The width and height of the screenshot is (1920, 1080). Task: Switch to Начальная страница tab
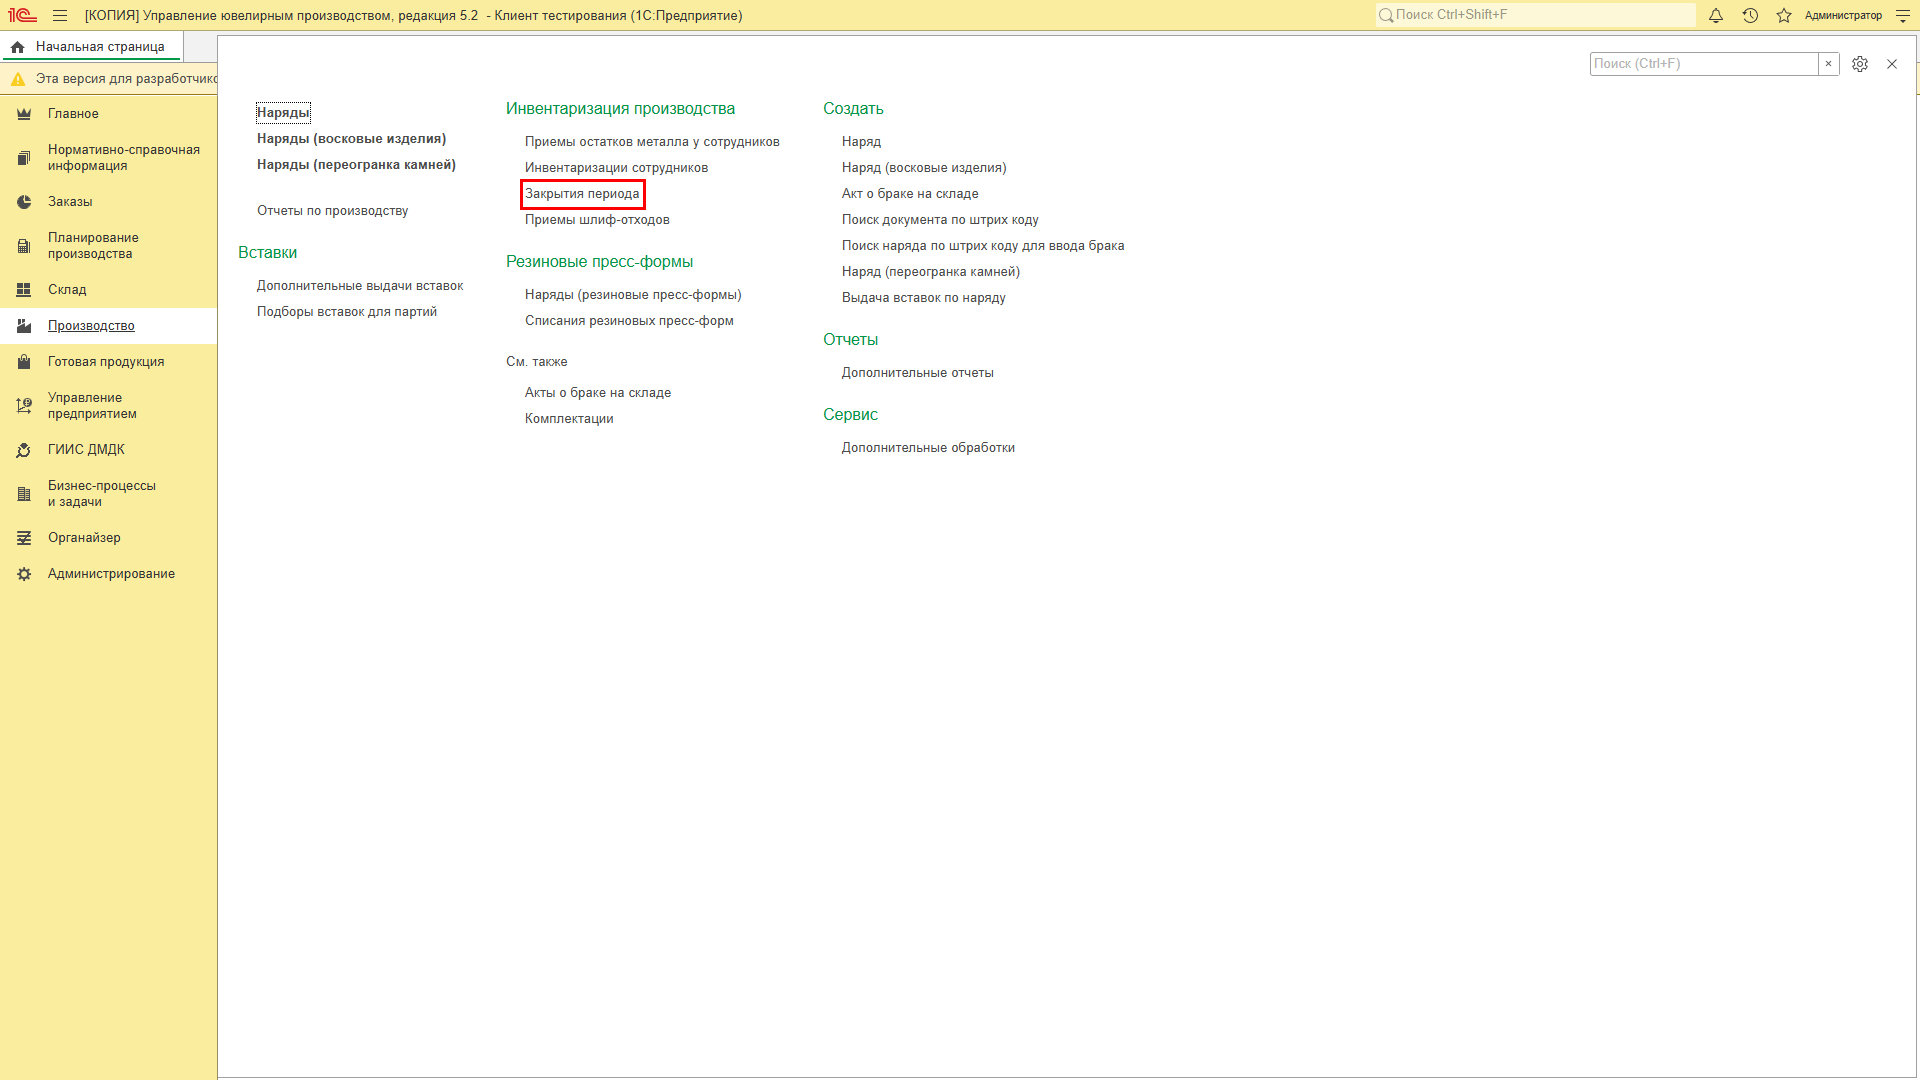coord(91,47)
